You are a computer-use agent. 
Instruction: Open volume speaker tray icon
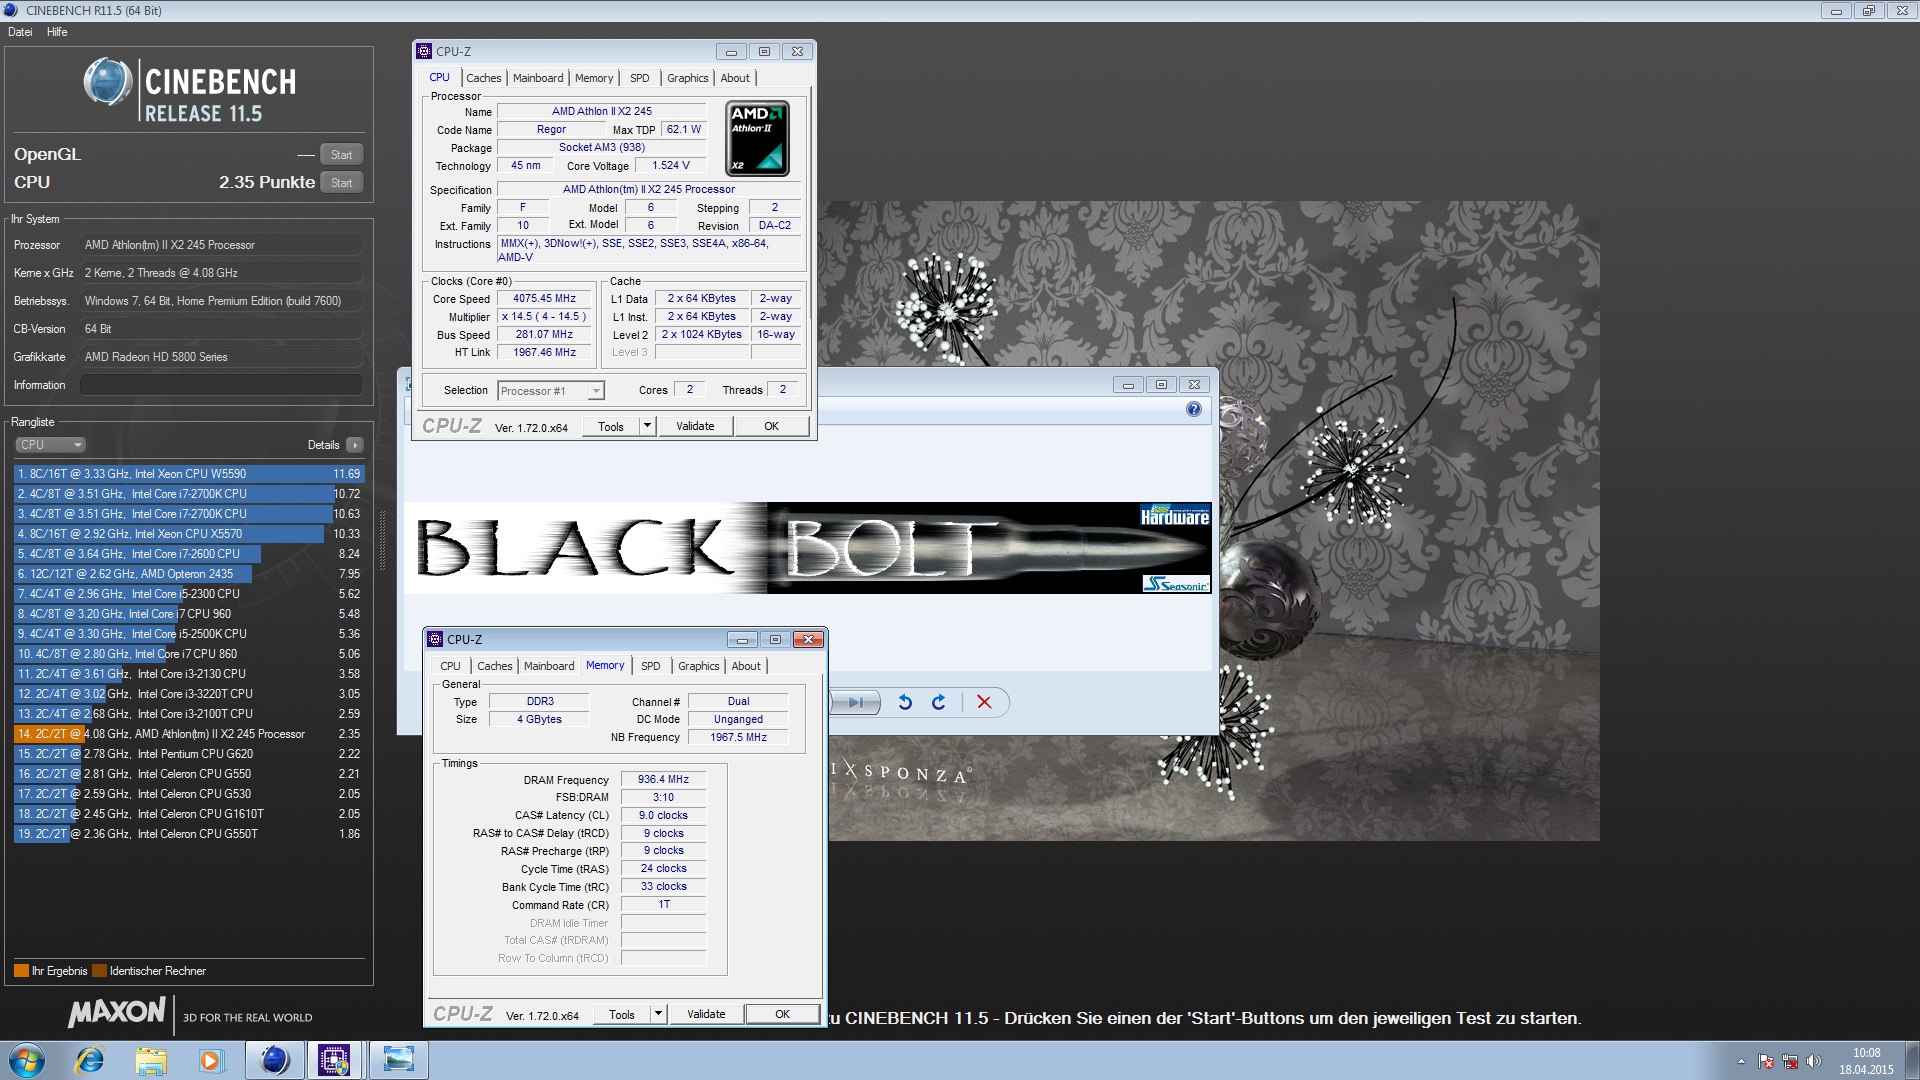[1814, 1061]
